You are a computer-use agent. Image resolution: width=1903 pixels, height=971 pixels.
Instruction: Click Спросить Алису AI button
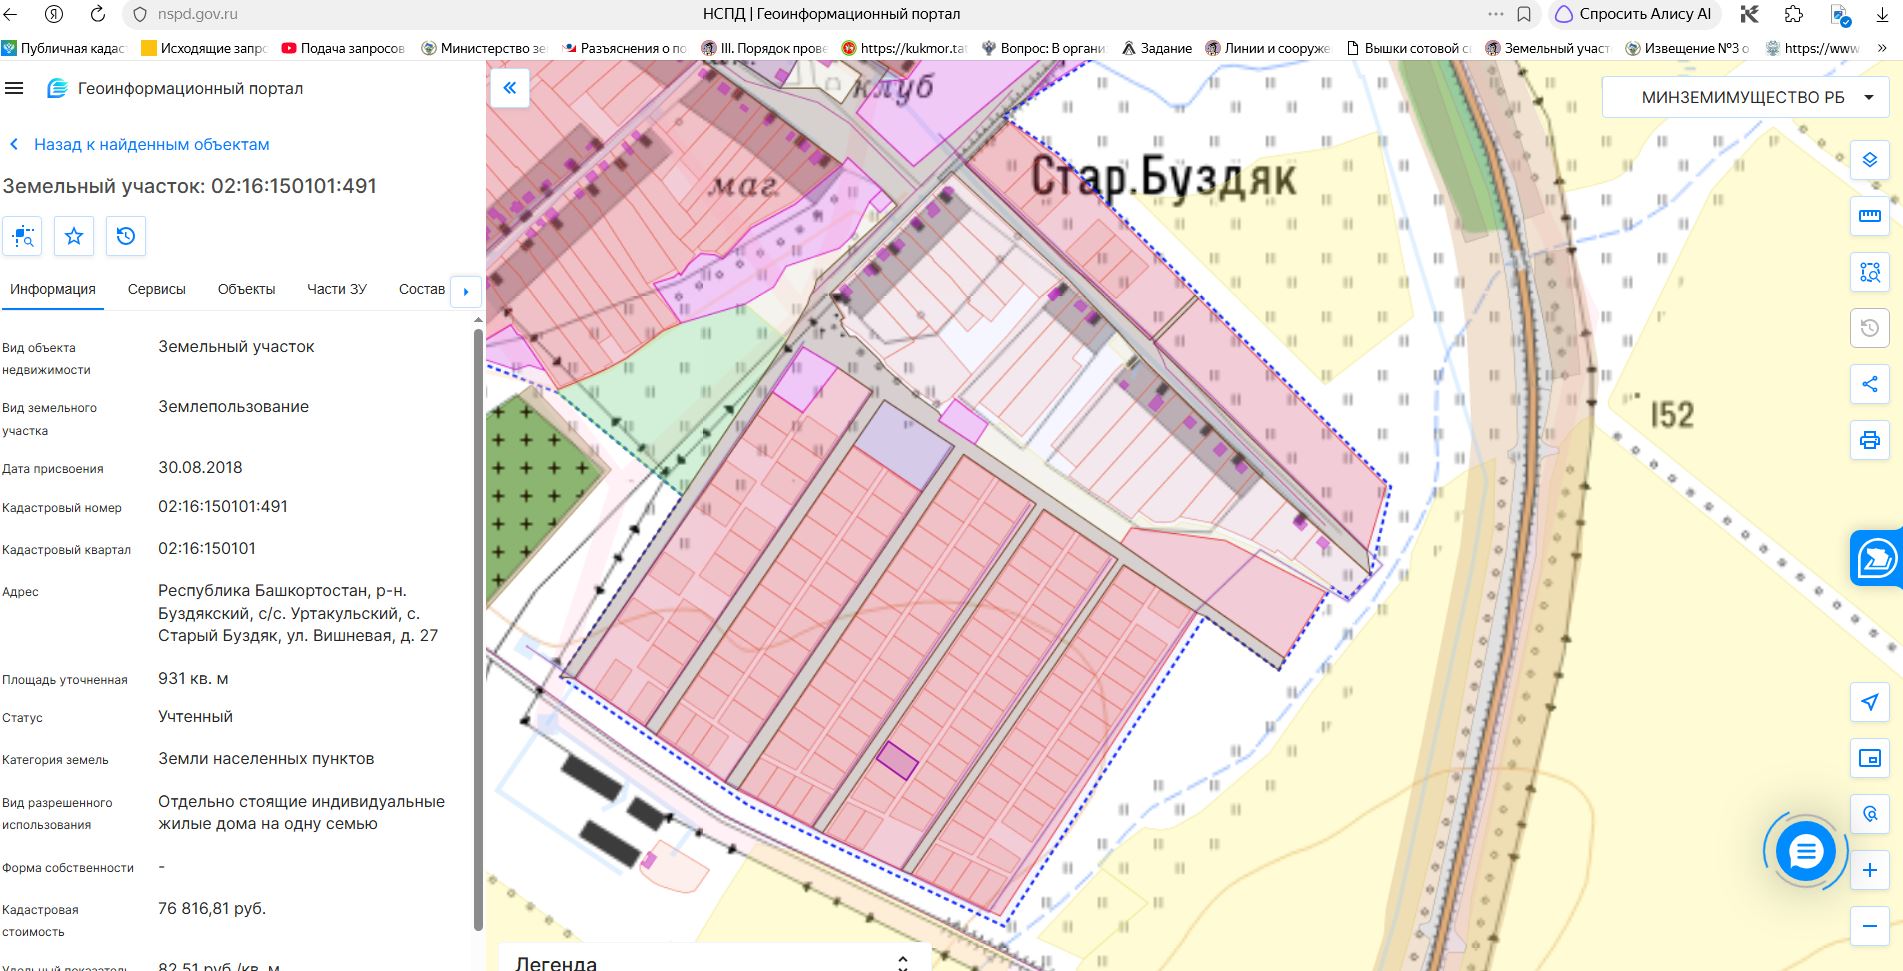[x=1634, y=14]
